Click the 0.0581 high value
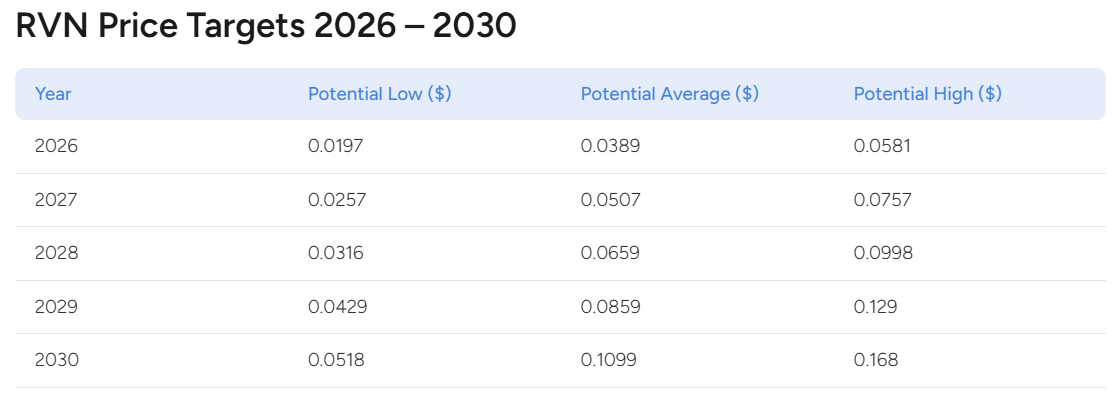This screenshot has height=406, width=1112. point(882,146)
